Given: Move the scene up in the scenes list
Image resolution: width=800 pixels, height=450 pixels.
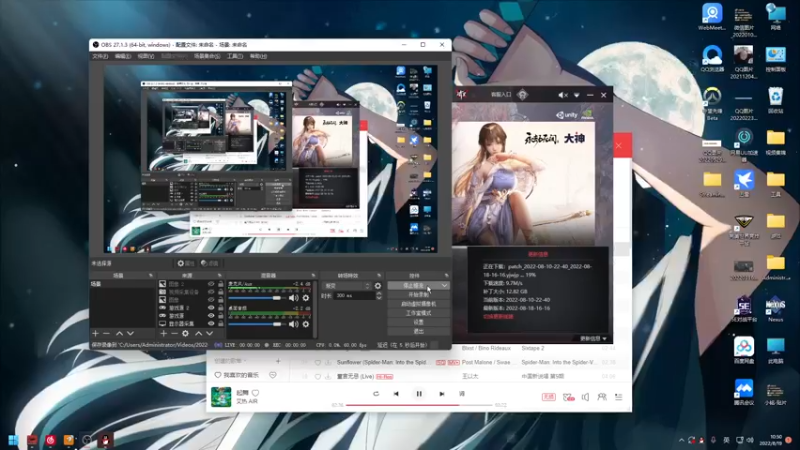Looking at the screenshot, I should coord(119,333).
